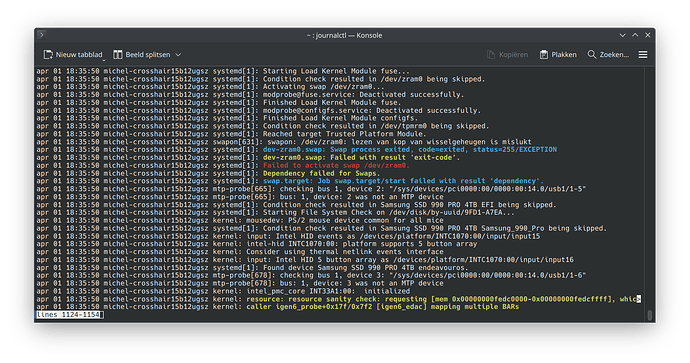Click the 'Samsung_990_Pro being skipped' line
This screenshot has width=690, height=363.
tap(321, 228)
